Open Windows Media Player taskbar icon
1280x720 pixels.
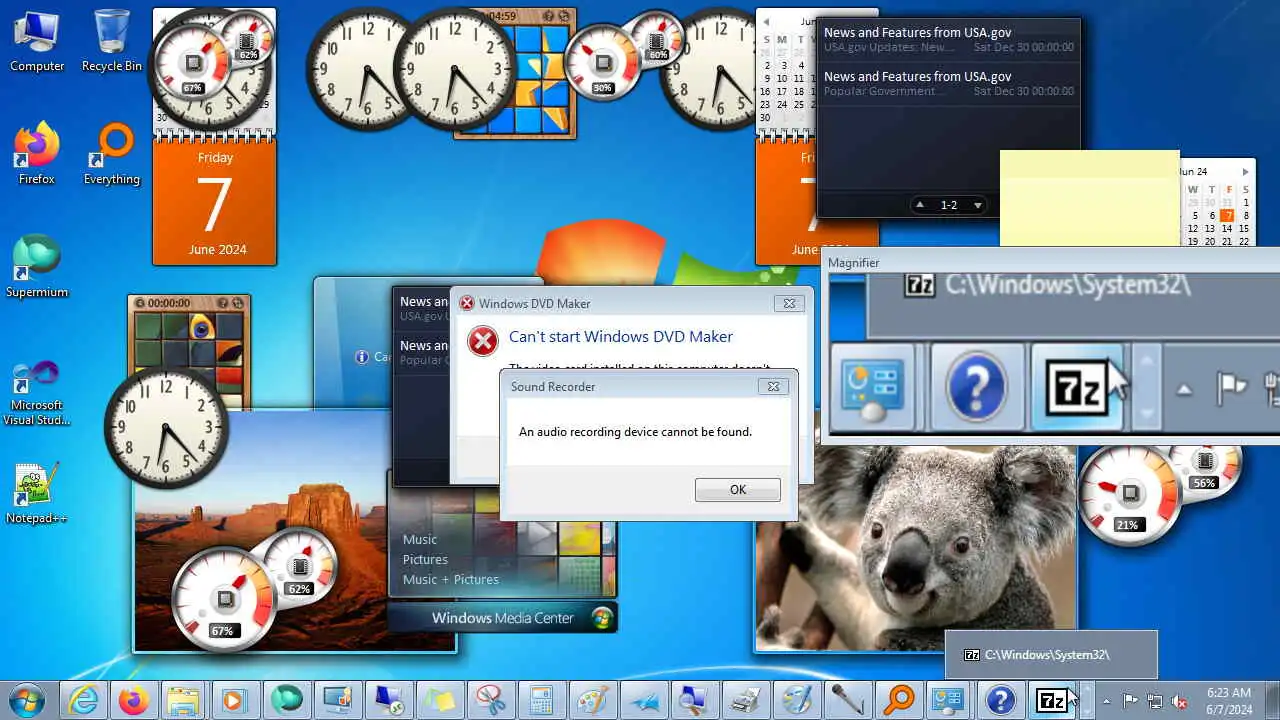coord(236,701)
